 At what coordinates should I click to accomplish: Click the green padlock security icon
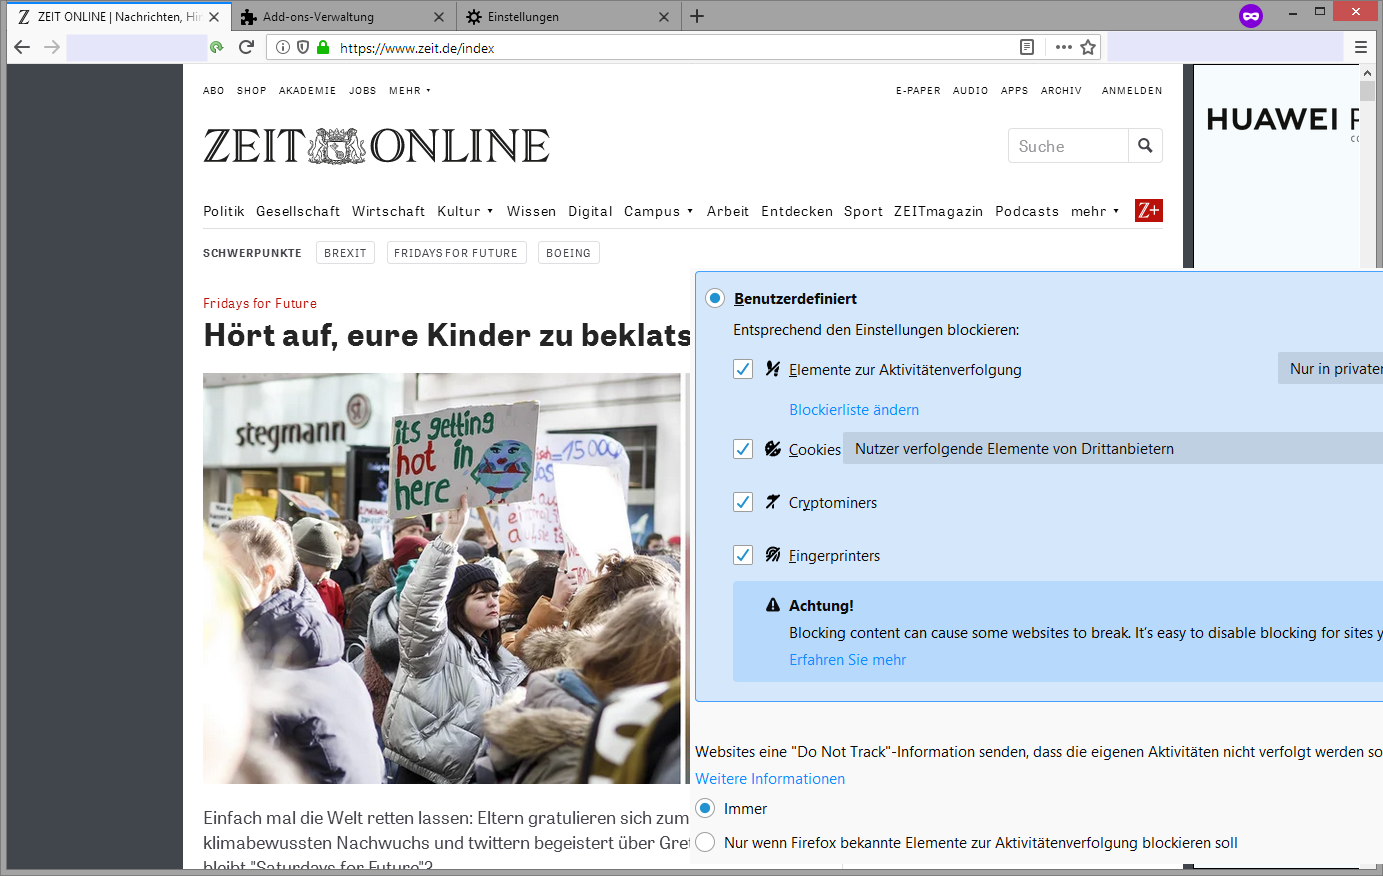coord(322,47)
